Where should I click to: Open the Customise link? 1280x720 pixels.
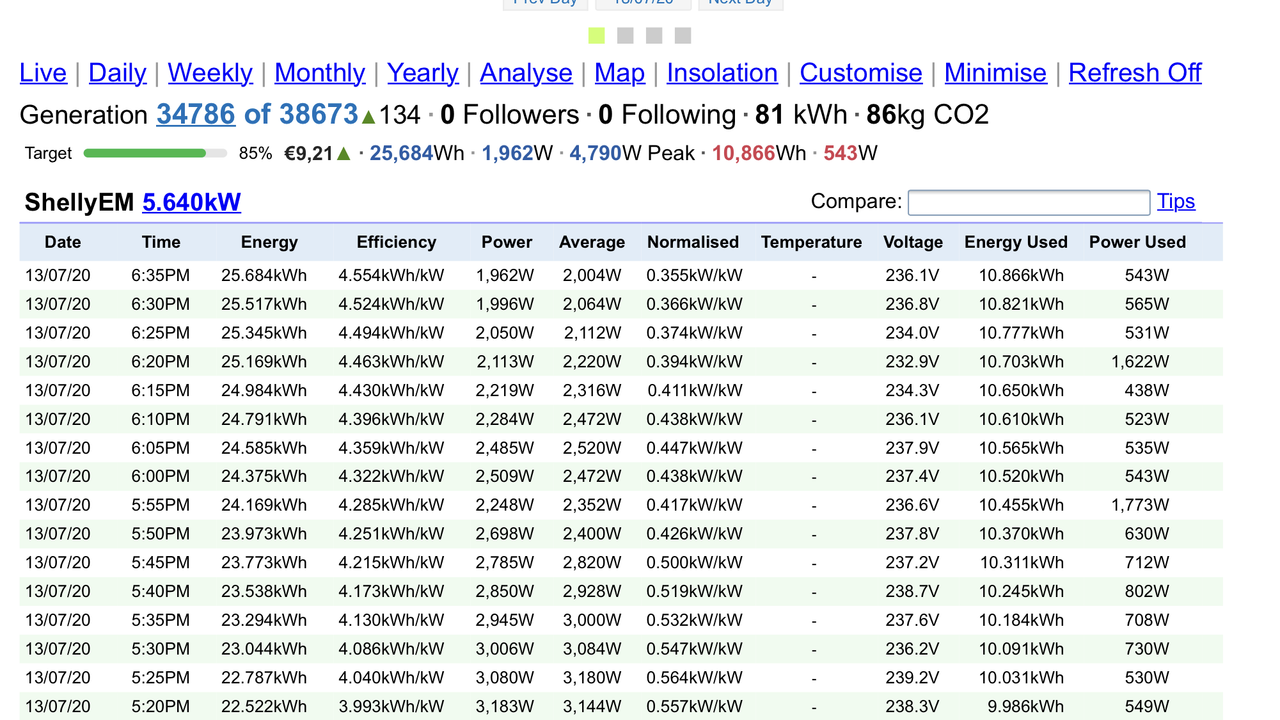pos(861,73)
